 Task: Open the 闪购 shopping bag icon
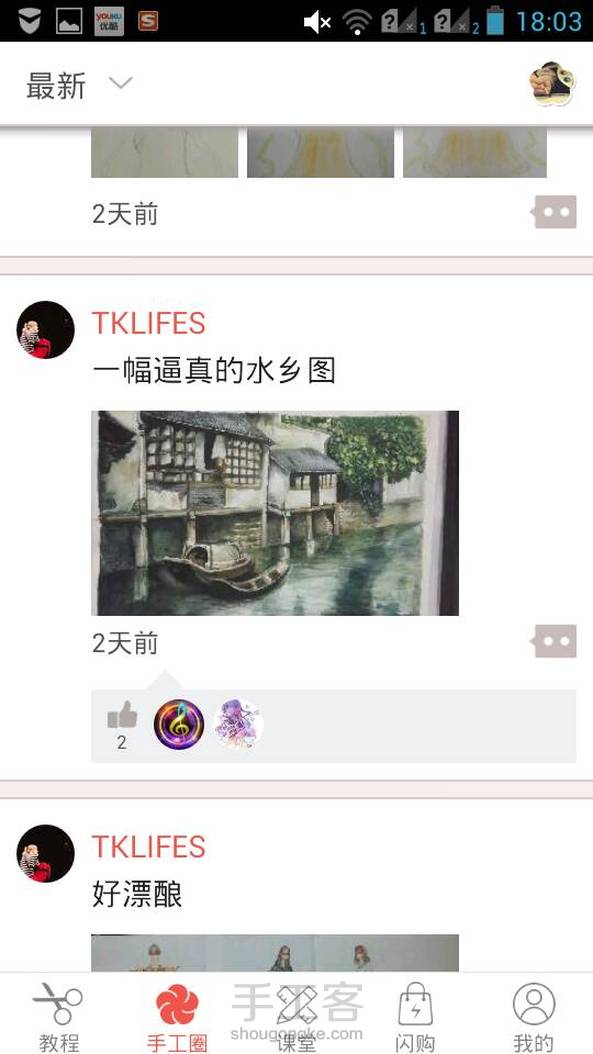tap(415, 1004)
